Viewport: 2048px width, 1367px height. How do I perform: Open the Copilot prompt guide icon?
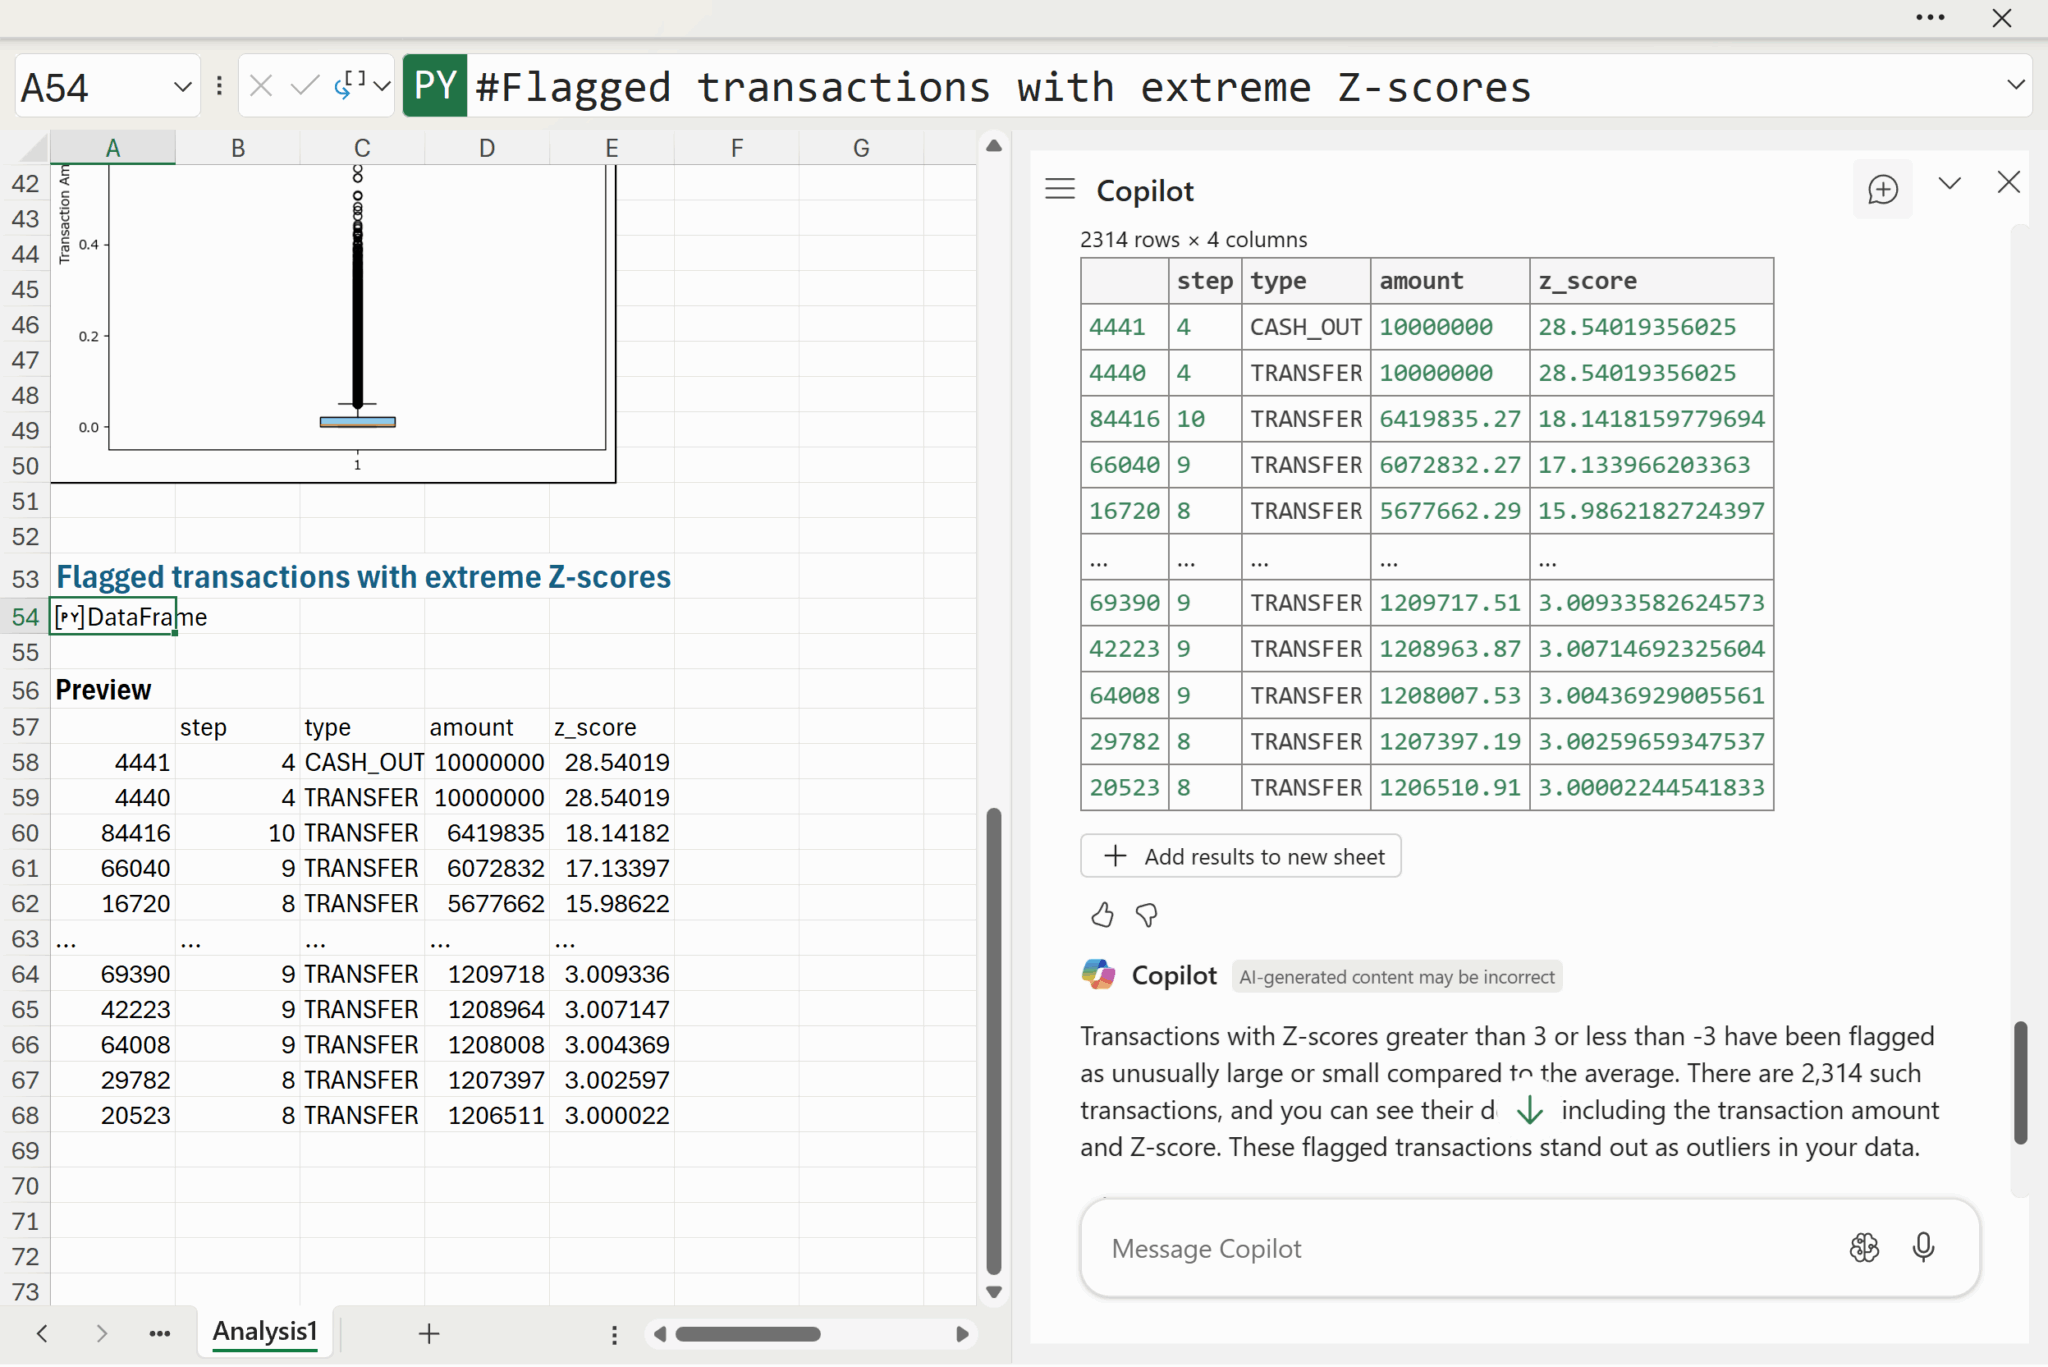point(1864,1247)
